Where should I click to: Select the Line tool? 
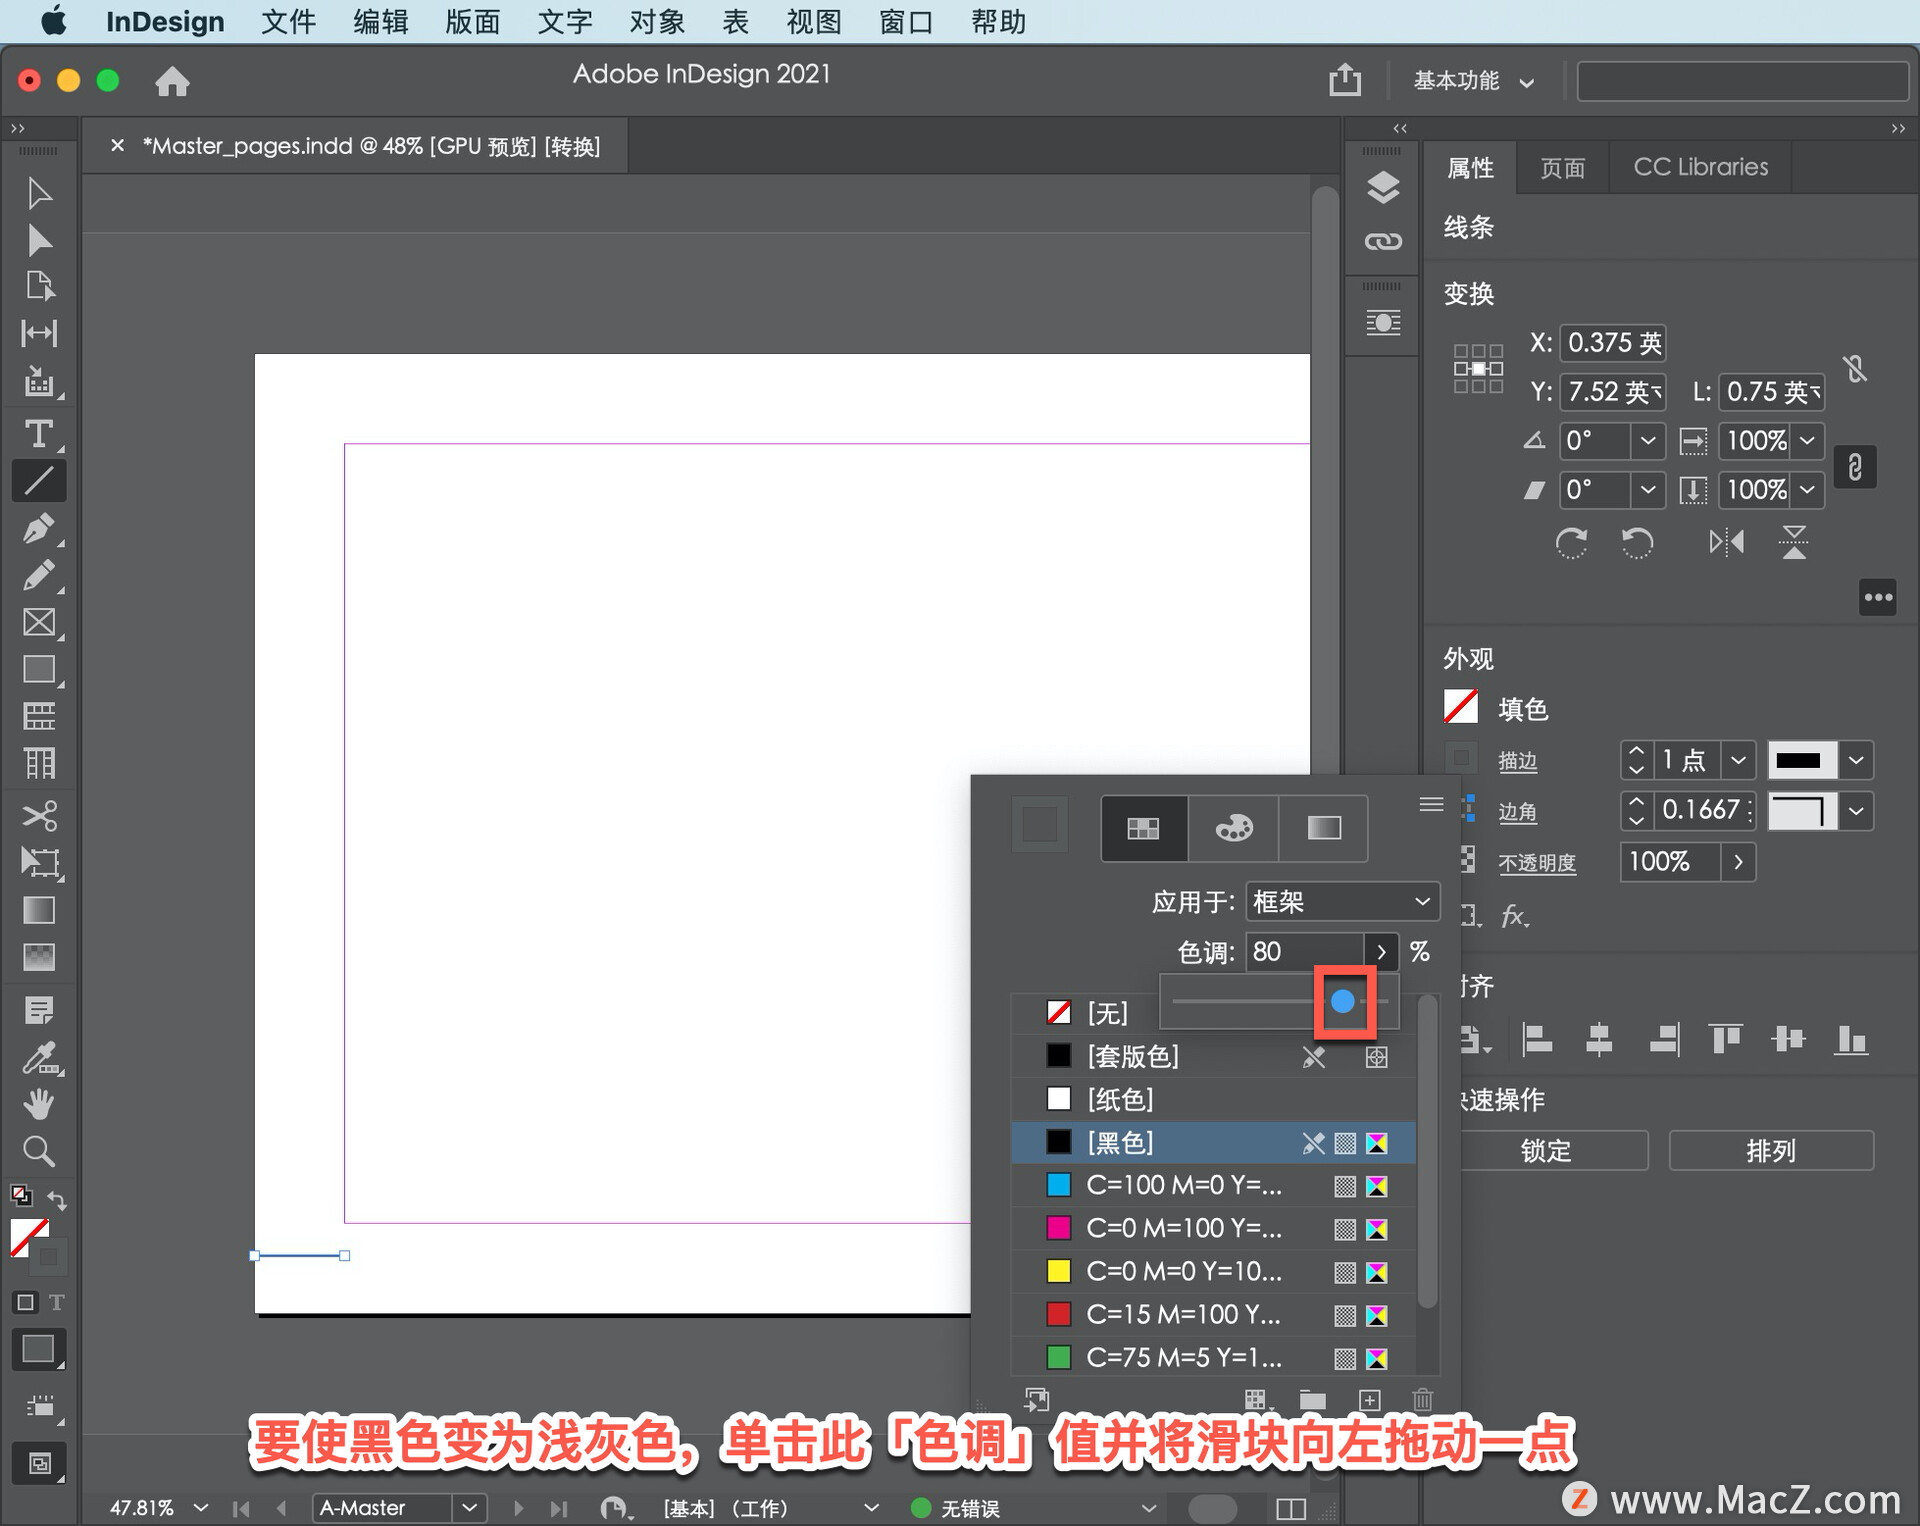39,481
